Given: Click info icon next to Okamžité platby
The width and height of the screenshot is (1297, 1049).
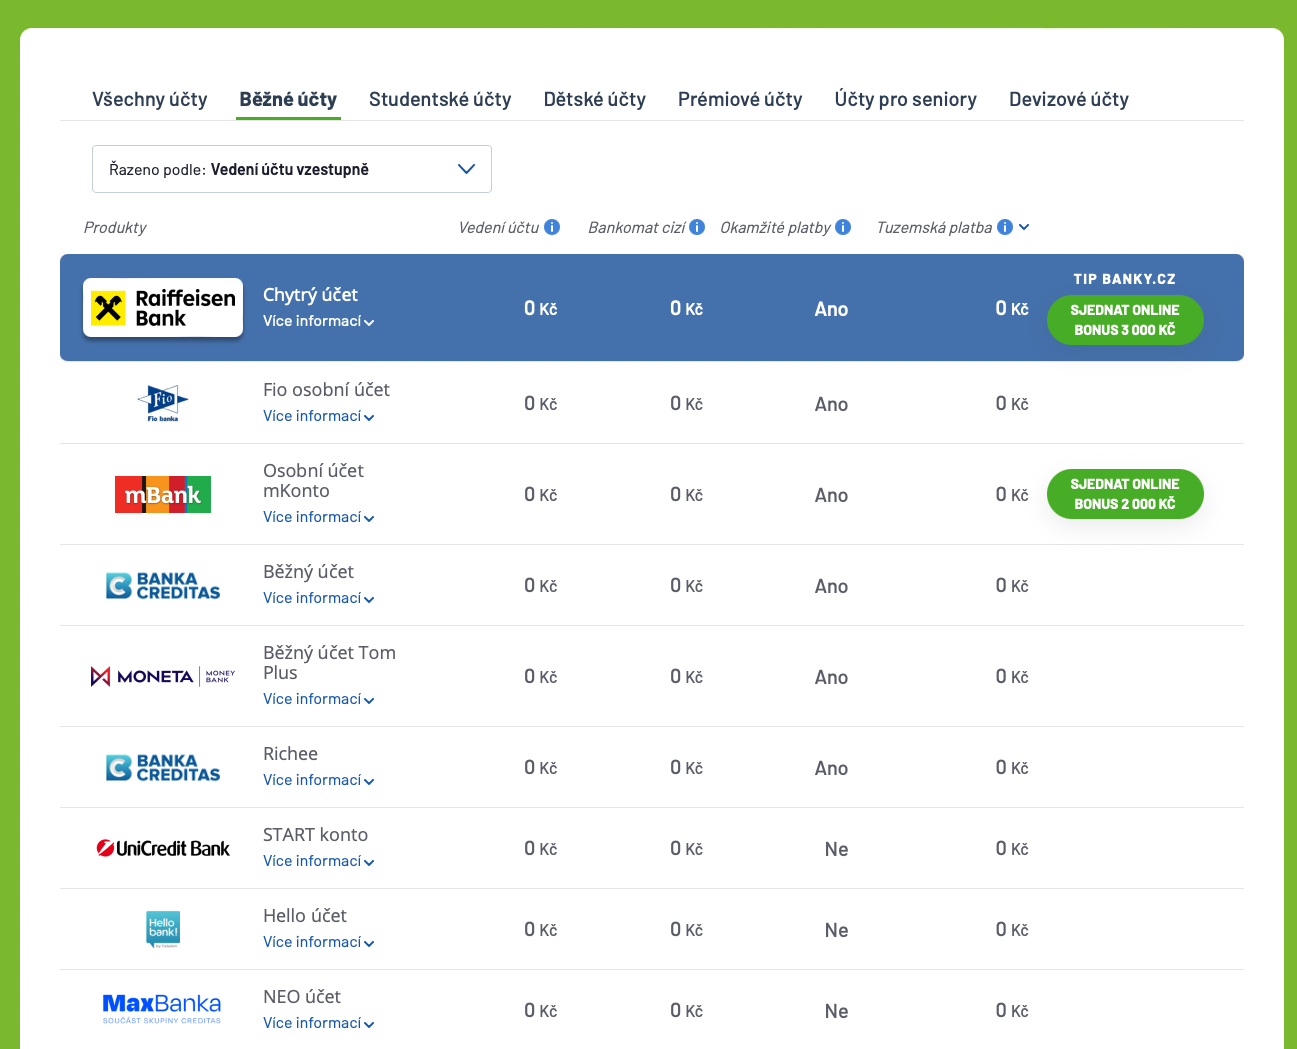Looking at the screenshot, I should pos(843,227).
